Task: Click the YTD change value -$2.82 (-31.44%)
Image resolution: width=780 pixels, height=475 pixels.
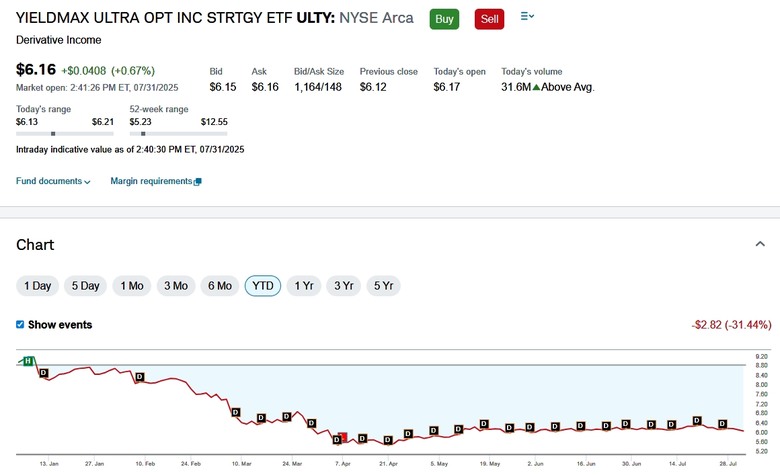Action: [731, 325]
